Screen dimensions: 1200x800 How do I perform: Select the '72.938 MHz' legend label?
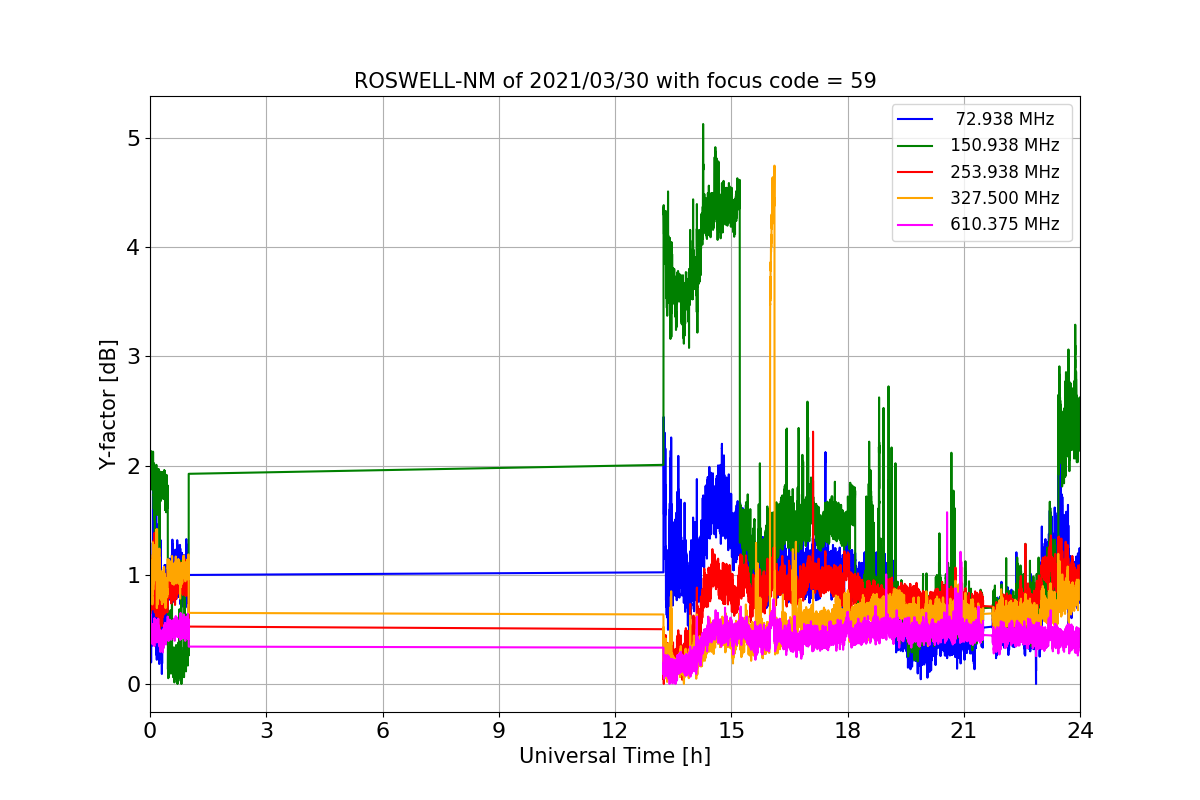(x=1005, y=119)
